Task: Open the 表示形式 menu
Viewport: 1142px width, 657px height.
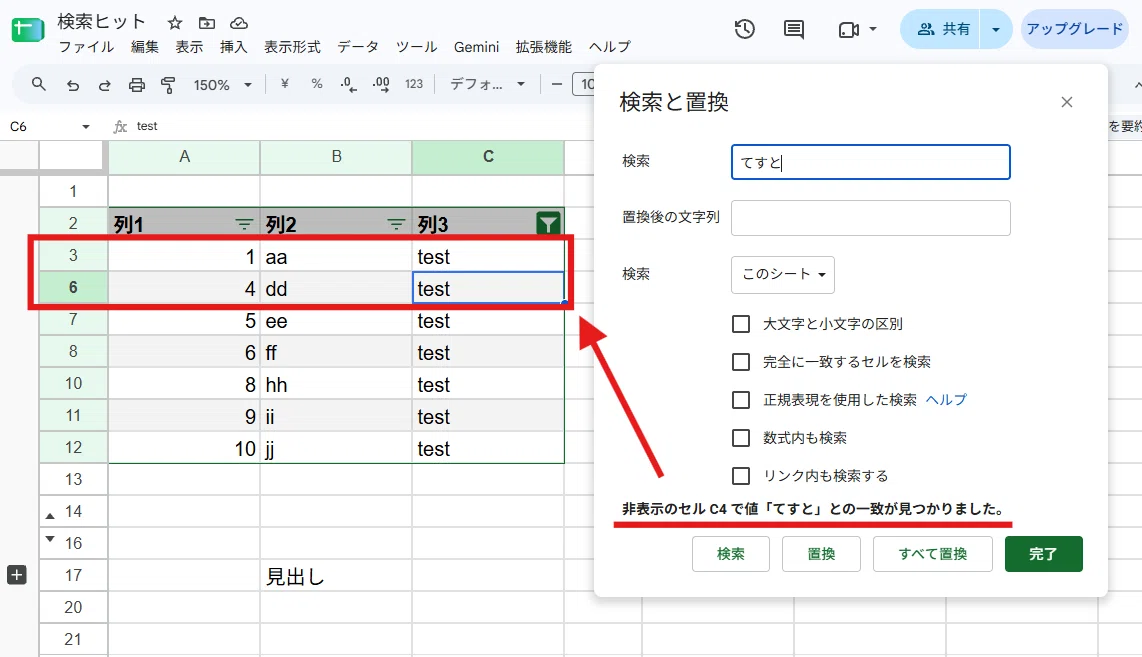Action: point(292,47)
